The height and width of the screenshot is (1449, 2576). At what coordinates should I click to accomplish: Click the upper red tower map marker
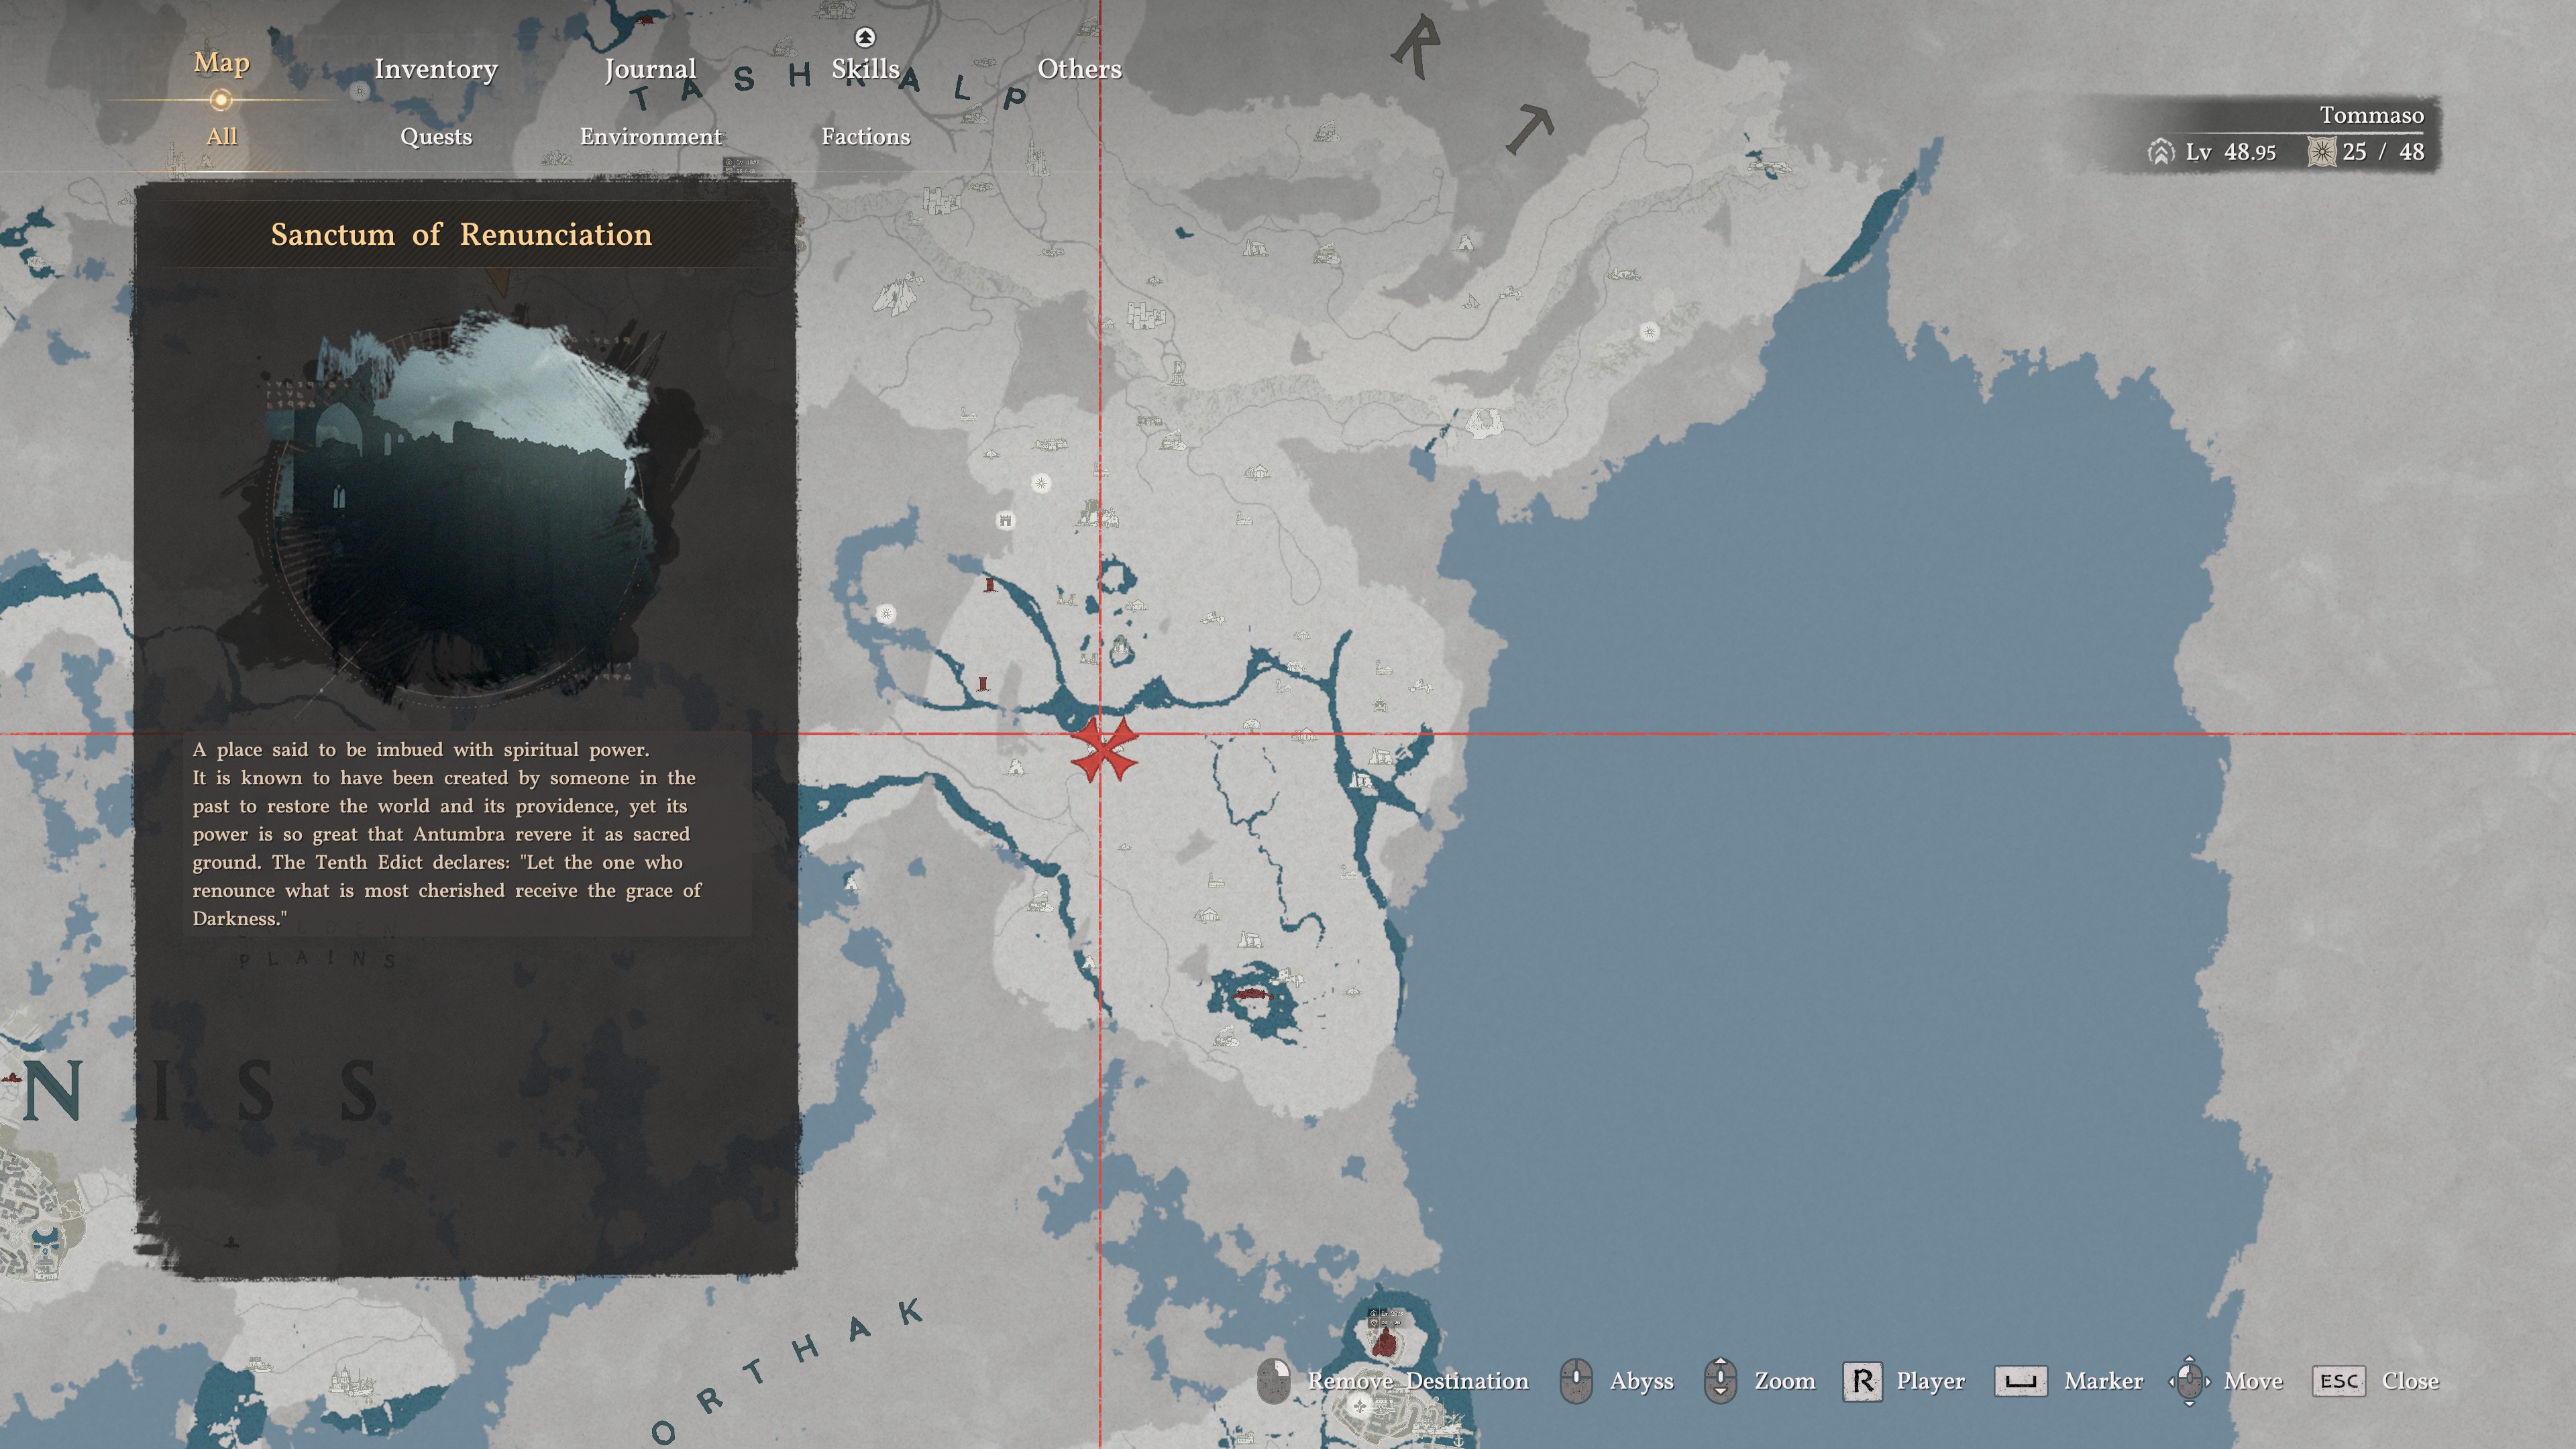(x=990, y=585)
